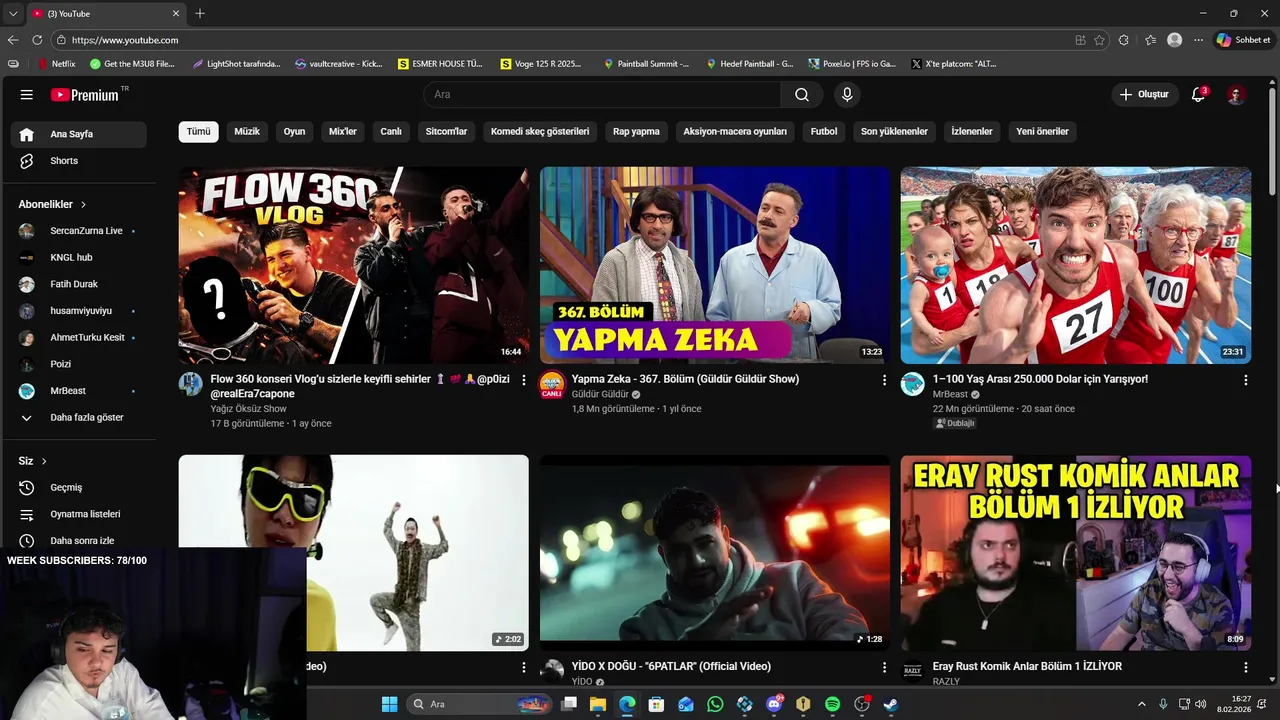Open Geçmiş history in sidebar
The width and height of the screenshot is (1280, 720).
coord(79,488)
